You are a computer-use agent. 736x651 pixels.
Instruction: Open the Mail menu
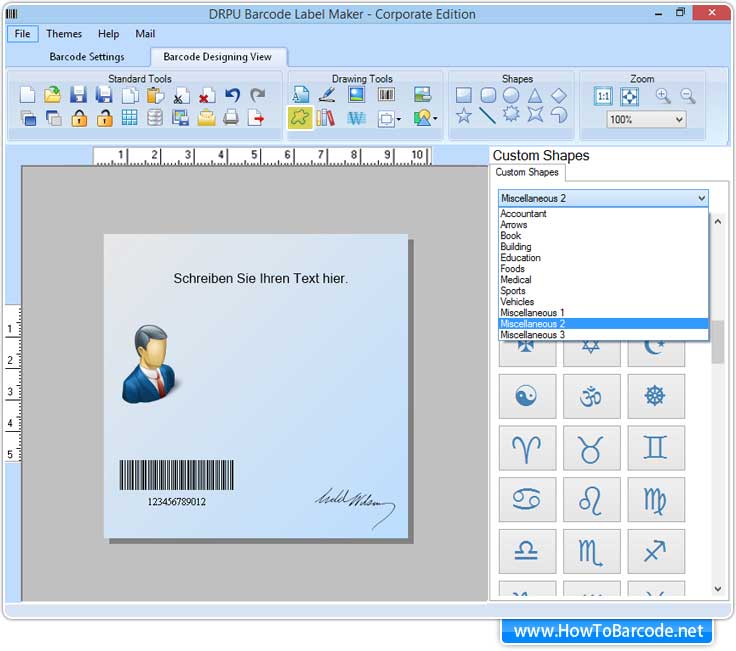[x=145, y=34]
